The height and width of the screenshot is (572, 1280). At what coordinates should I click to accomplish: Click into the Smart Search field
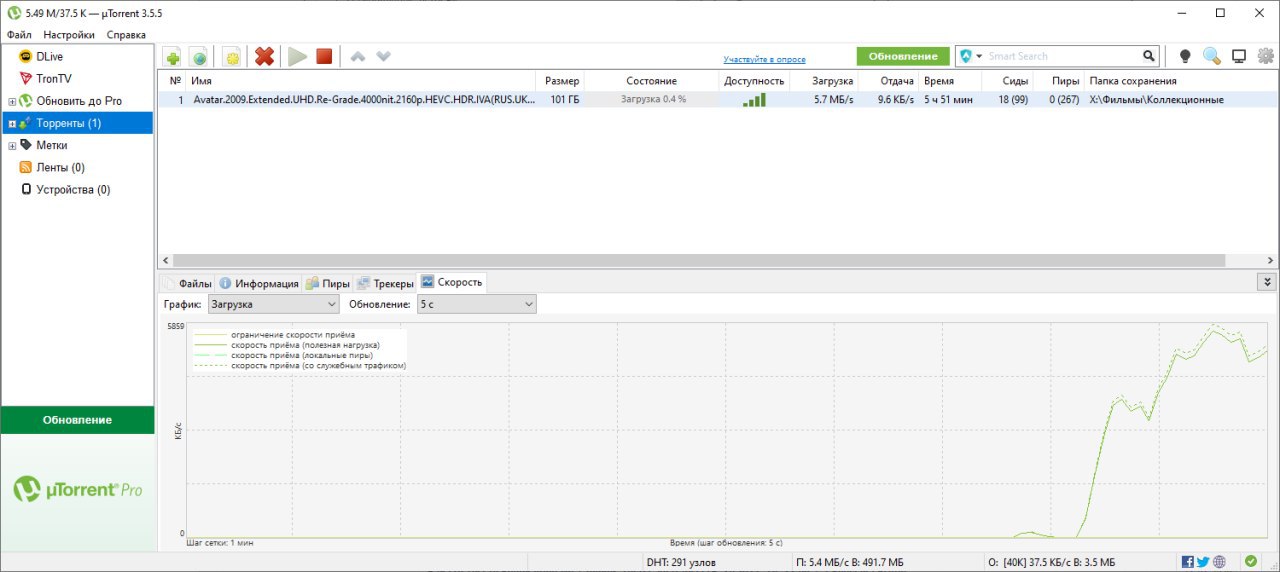click(1062, 56)
